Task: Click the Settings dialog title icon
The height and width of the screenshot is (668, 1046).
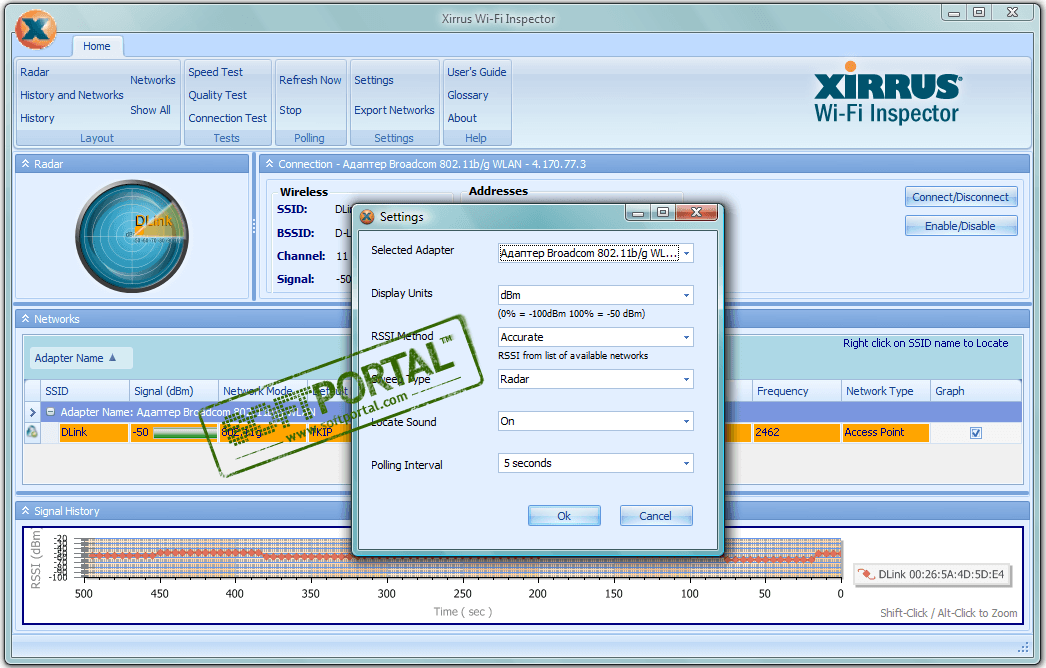Action: [367, 217]
